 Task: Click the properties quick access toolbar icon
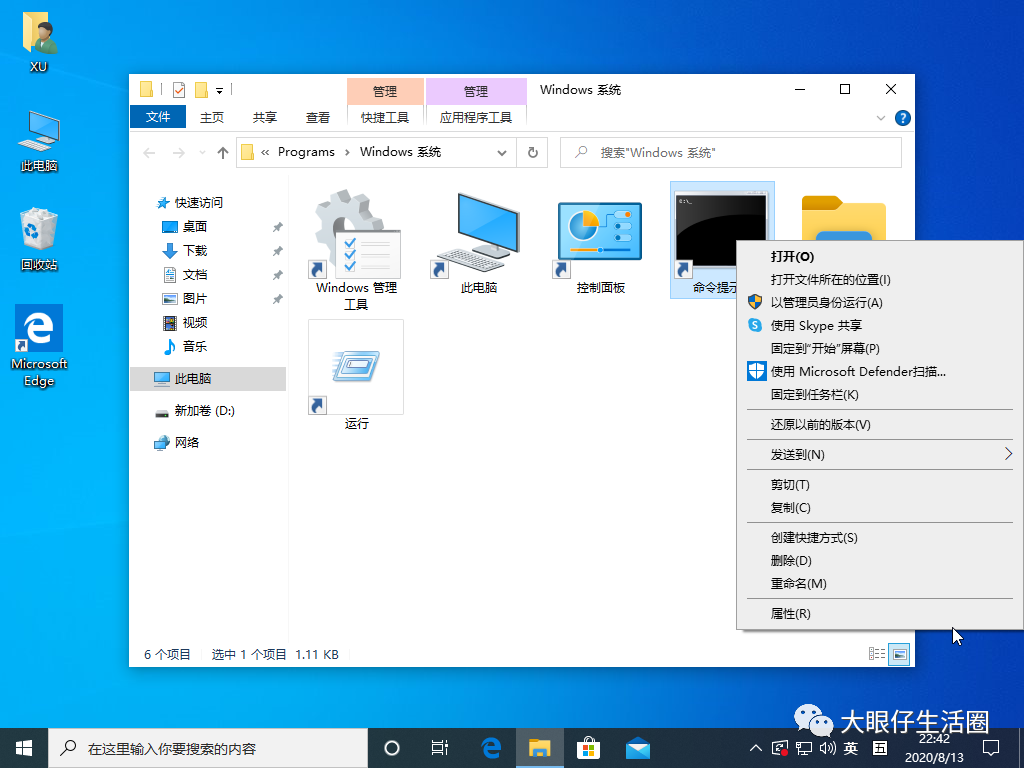click(x=179, y=89)
